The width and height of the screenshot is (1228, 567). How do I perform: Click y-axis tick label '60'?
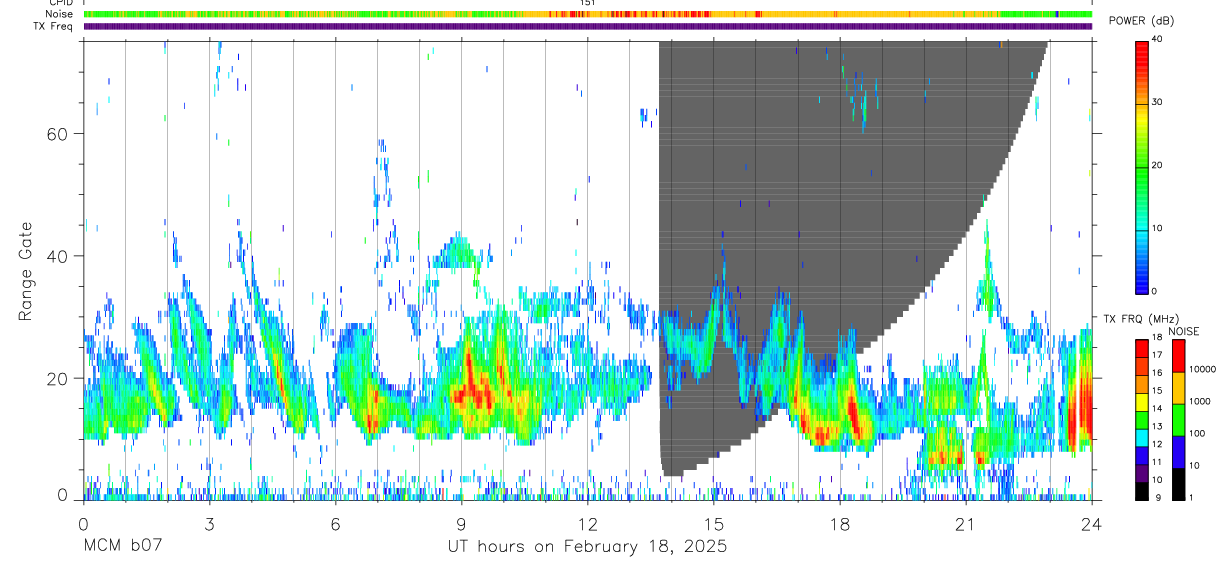click(x=57, y=134)
